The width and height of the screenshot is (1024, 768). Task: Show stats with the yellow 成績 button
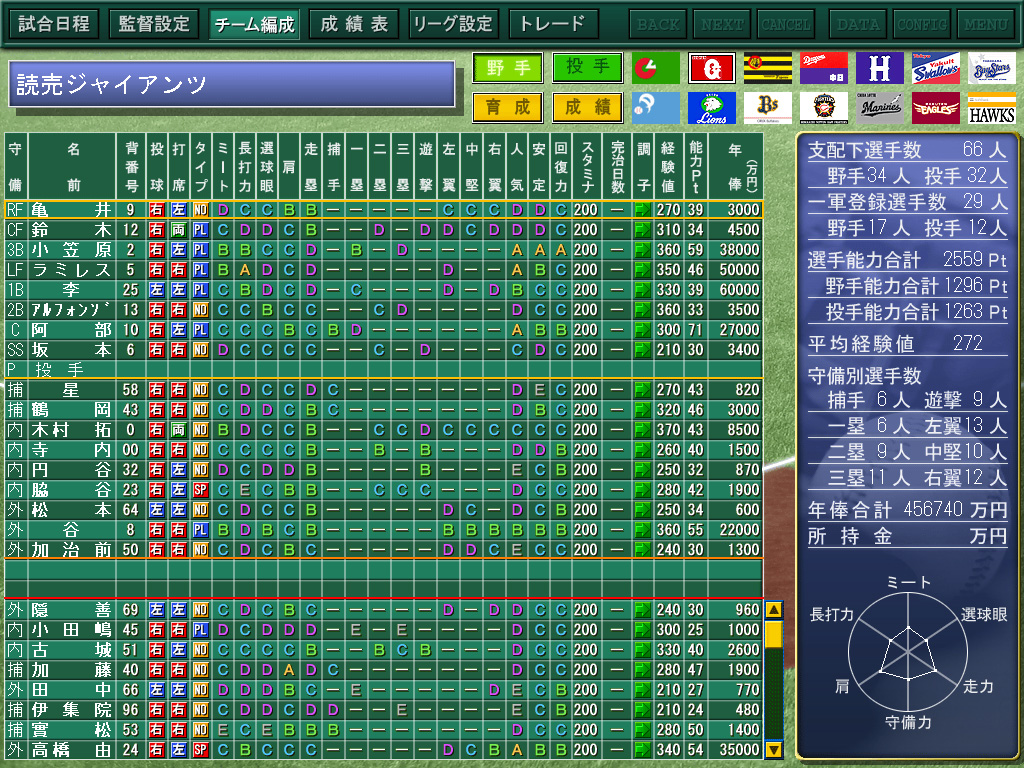click(x=587, y=107)
